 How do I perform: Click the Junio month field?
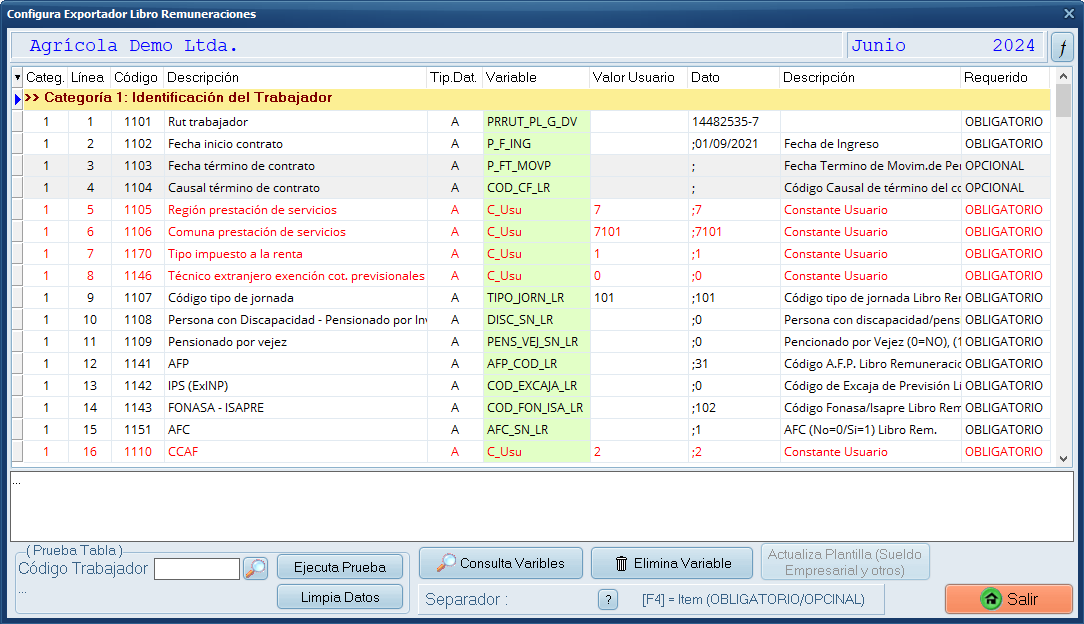click(878, 46)
